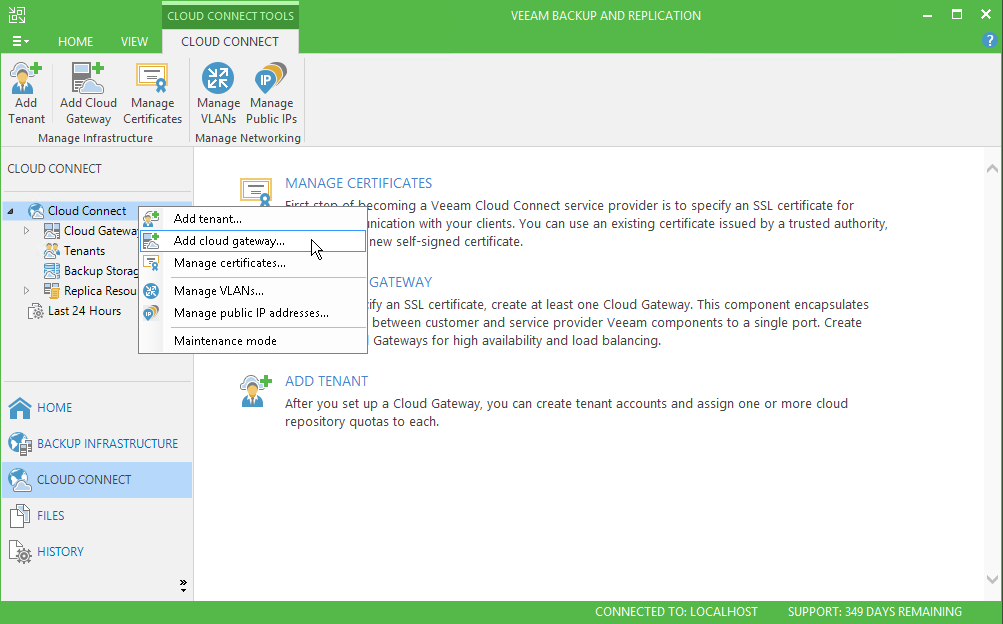Click the Cloud Gateways tree node icon
This screenshot has width=1003, height=624.
(52, 231)
